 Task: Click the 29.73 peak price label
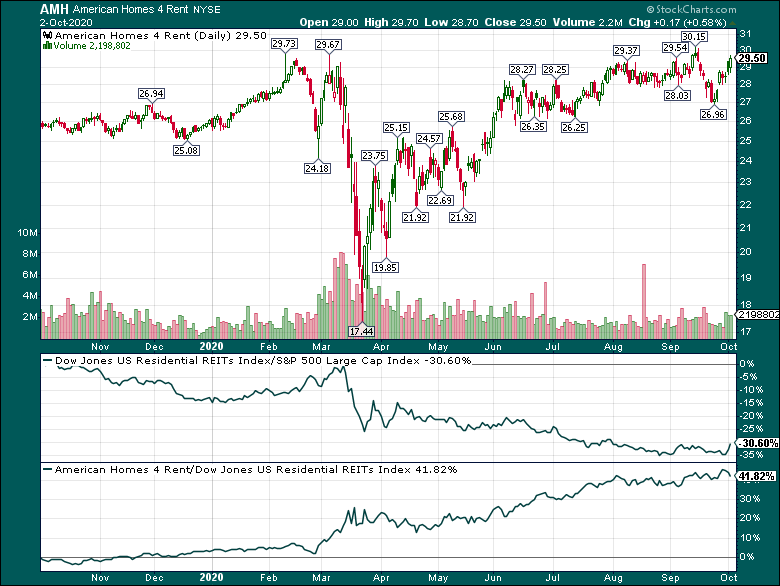point(285,44)
